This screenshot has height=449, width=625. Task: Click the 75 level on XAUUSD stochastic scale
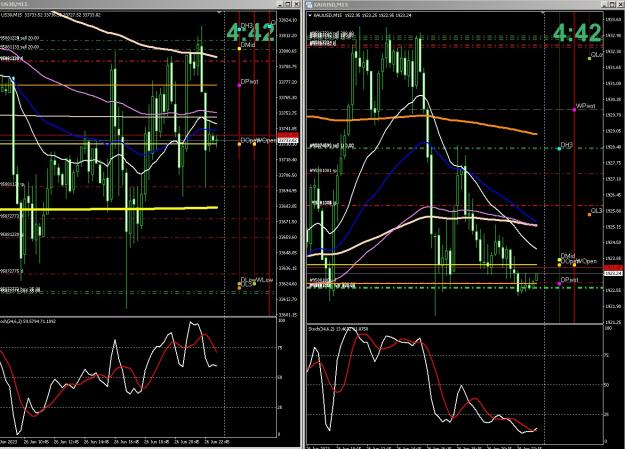coord(607,355)
